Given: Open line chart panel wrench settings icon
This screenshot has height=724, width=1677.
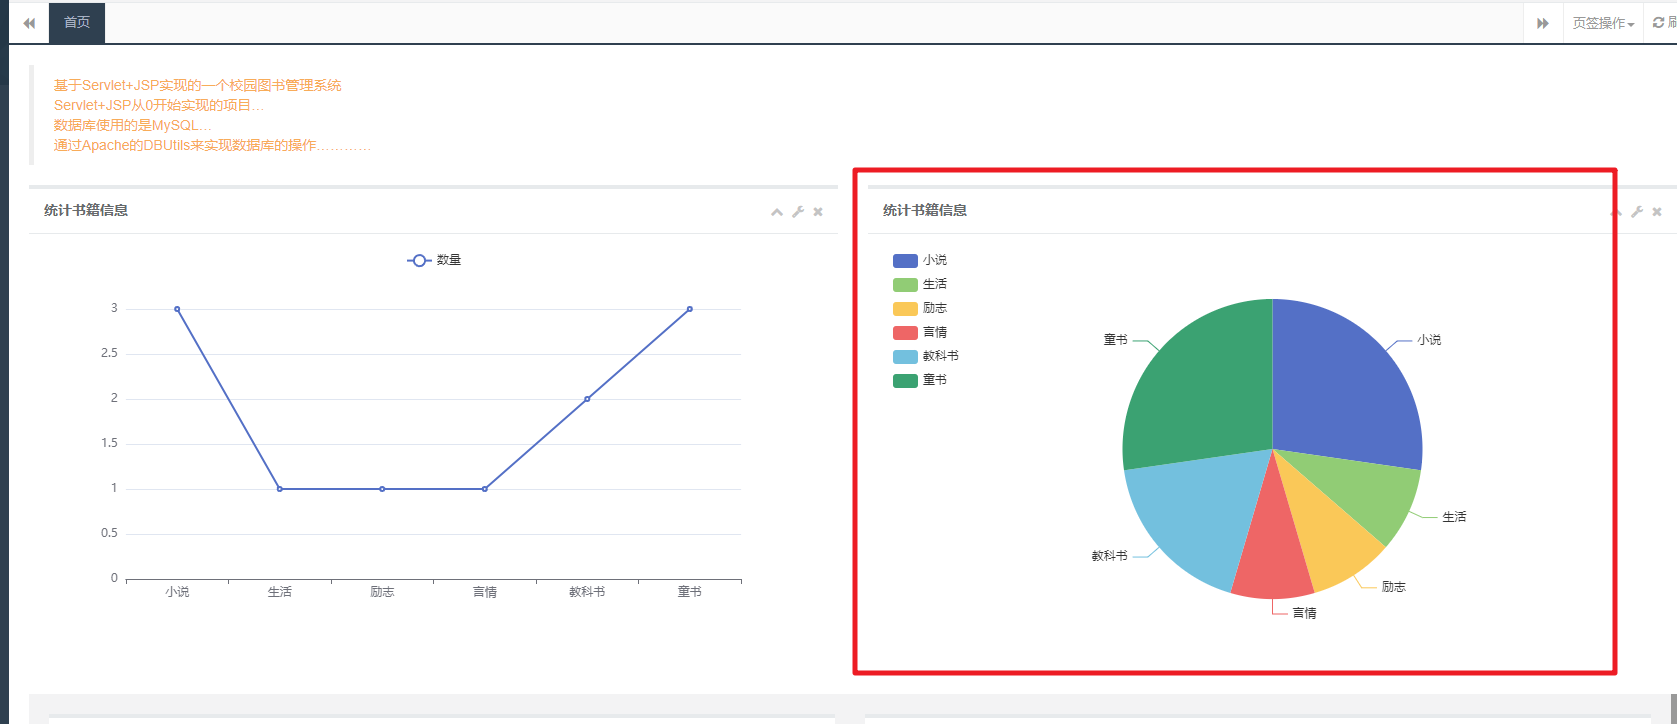Looking at the screenshot, I should tap(798, 212).
